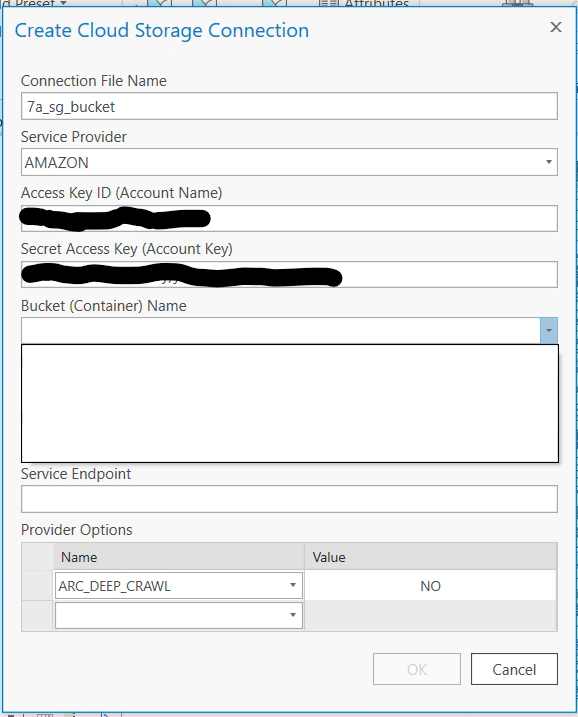
Task: Click the NO value cell
Action: coord(430,585)
